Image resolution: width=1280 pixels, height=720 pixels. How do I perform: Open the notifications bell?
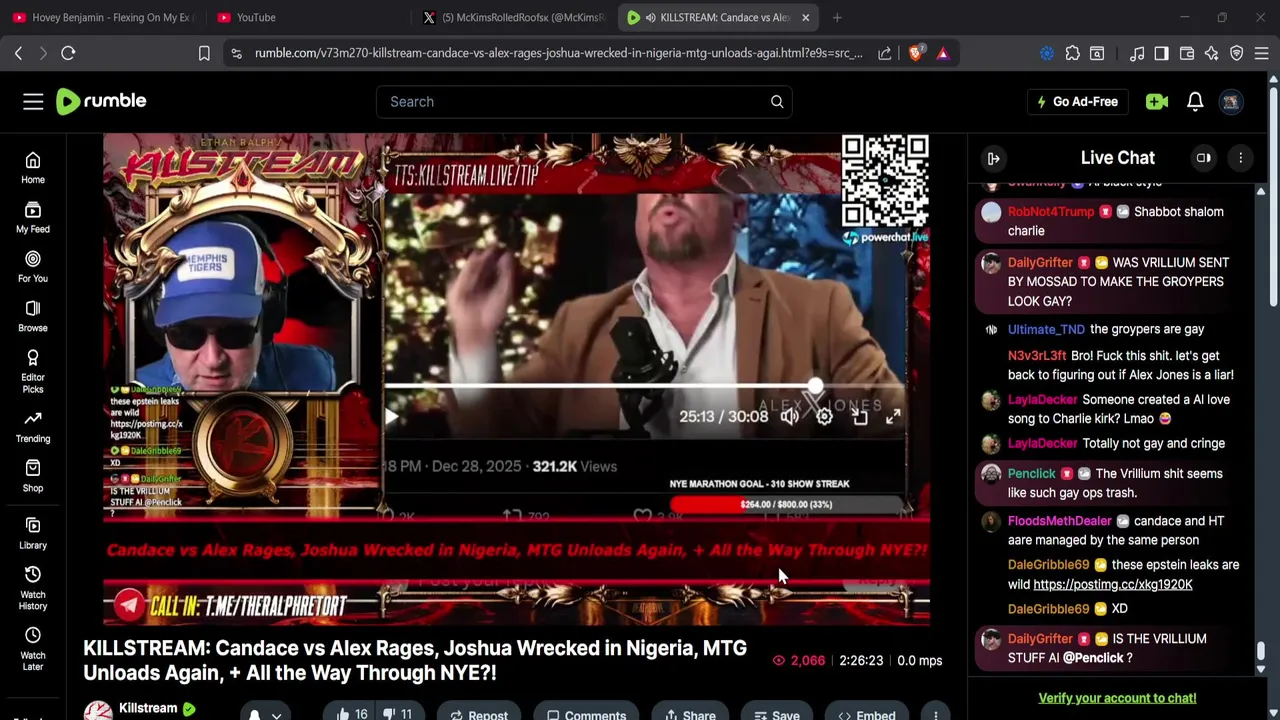point(1195,101)
